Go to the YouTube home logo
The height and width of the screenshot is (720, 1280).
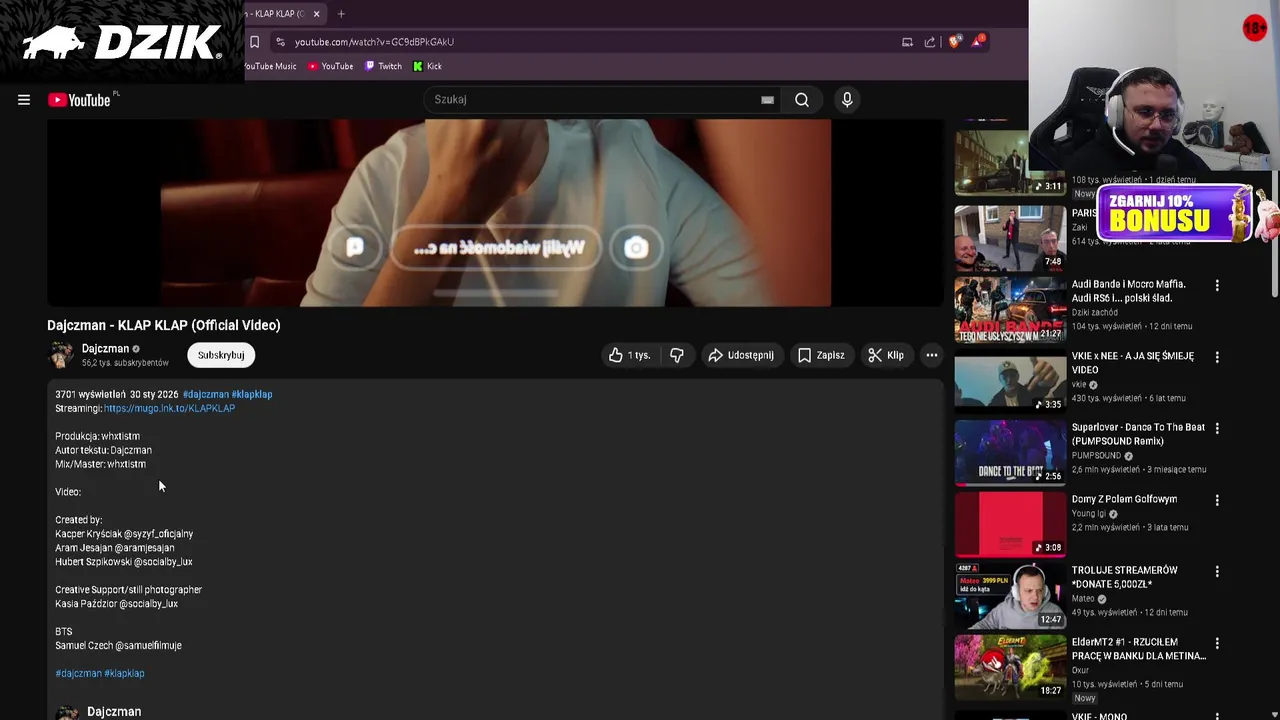coord(79,100)
